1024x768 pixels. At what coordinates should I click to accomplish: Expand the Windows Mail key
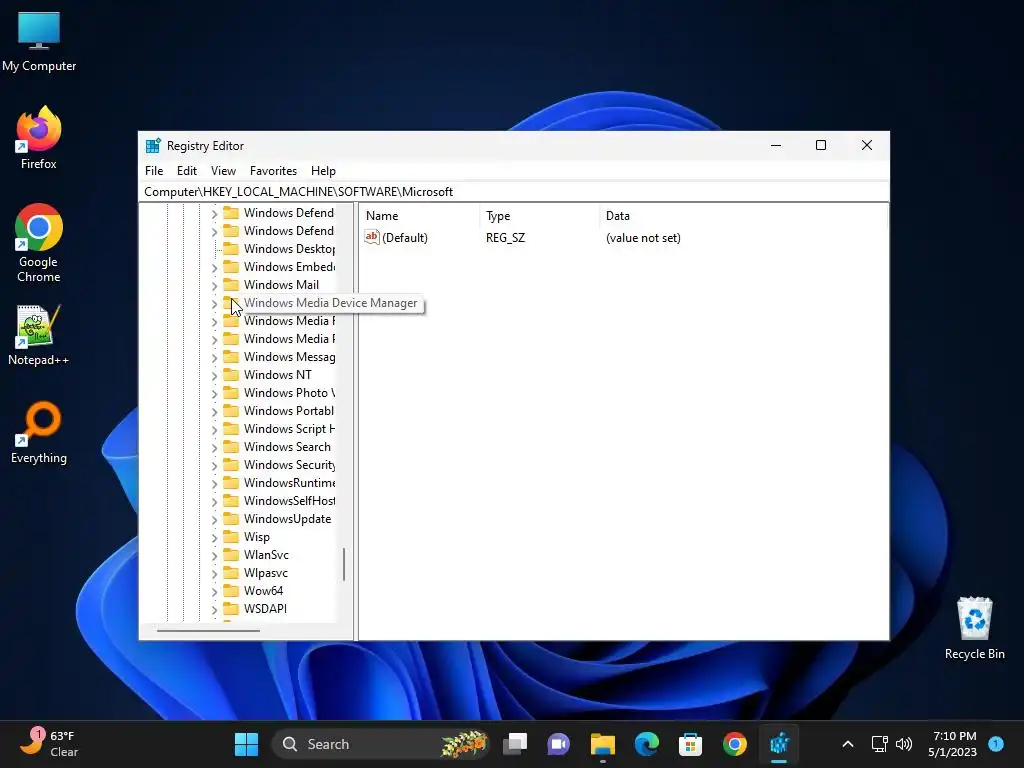click(x=214, y=285)
